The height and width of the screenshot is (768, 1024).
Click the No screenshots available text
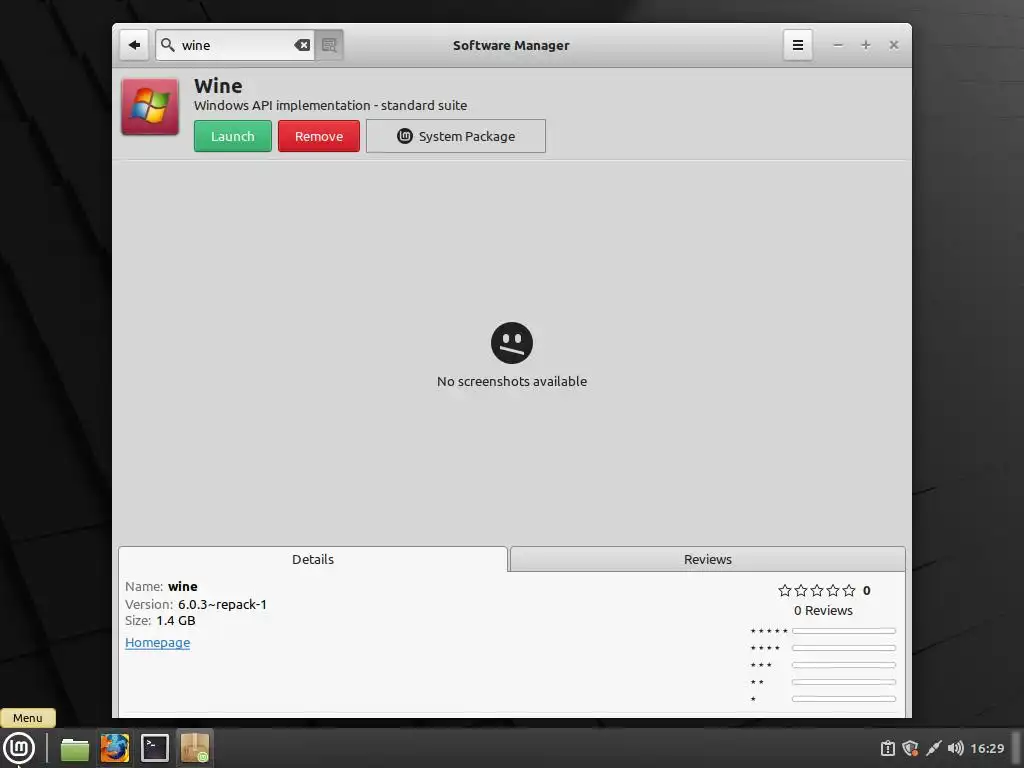[512, 381]
